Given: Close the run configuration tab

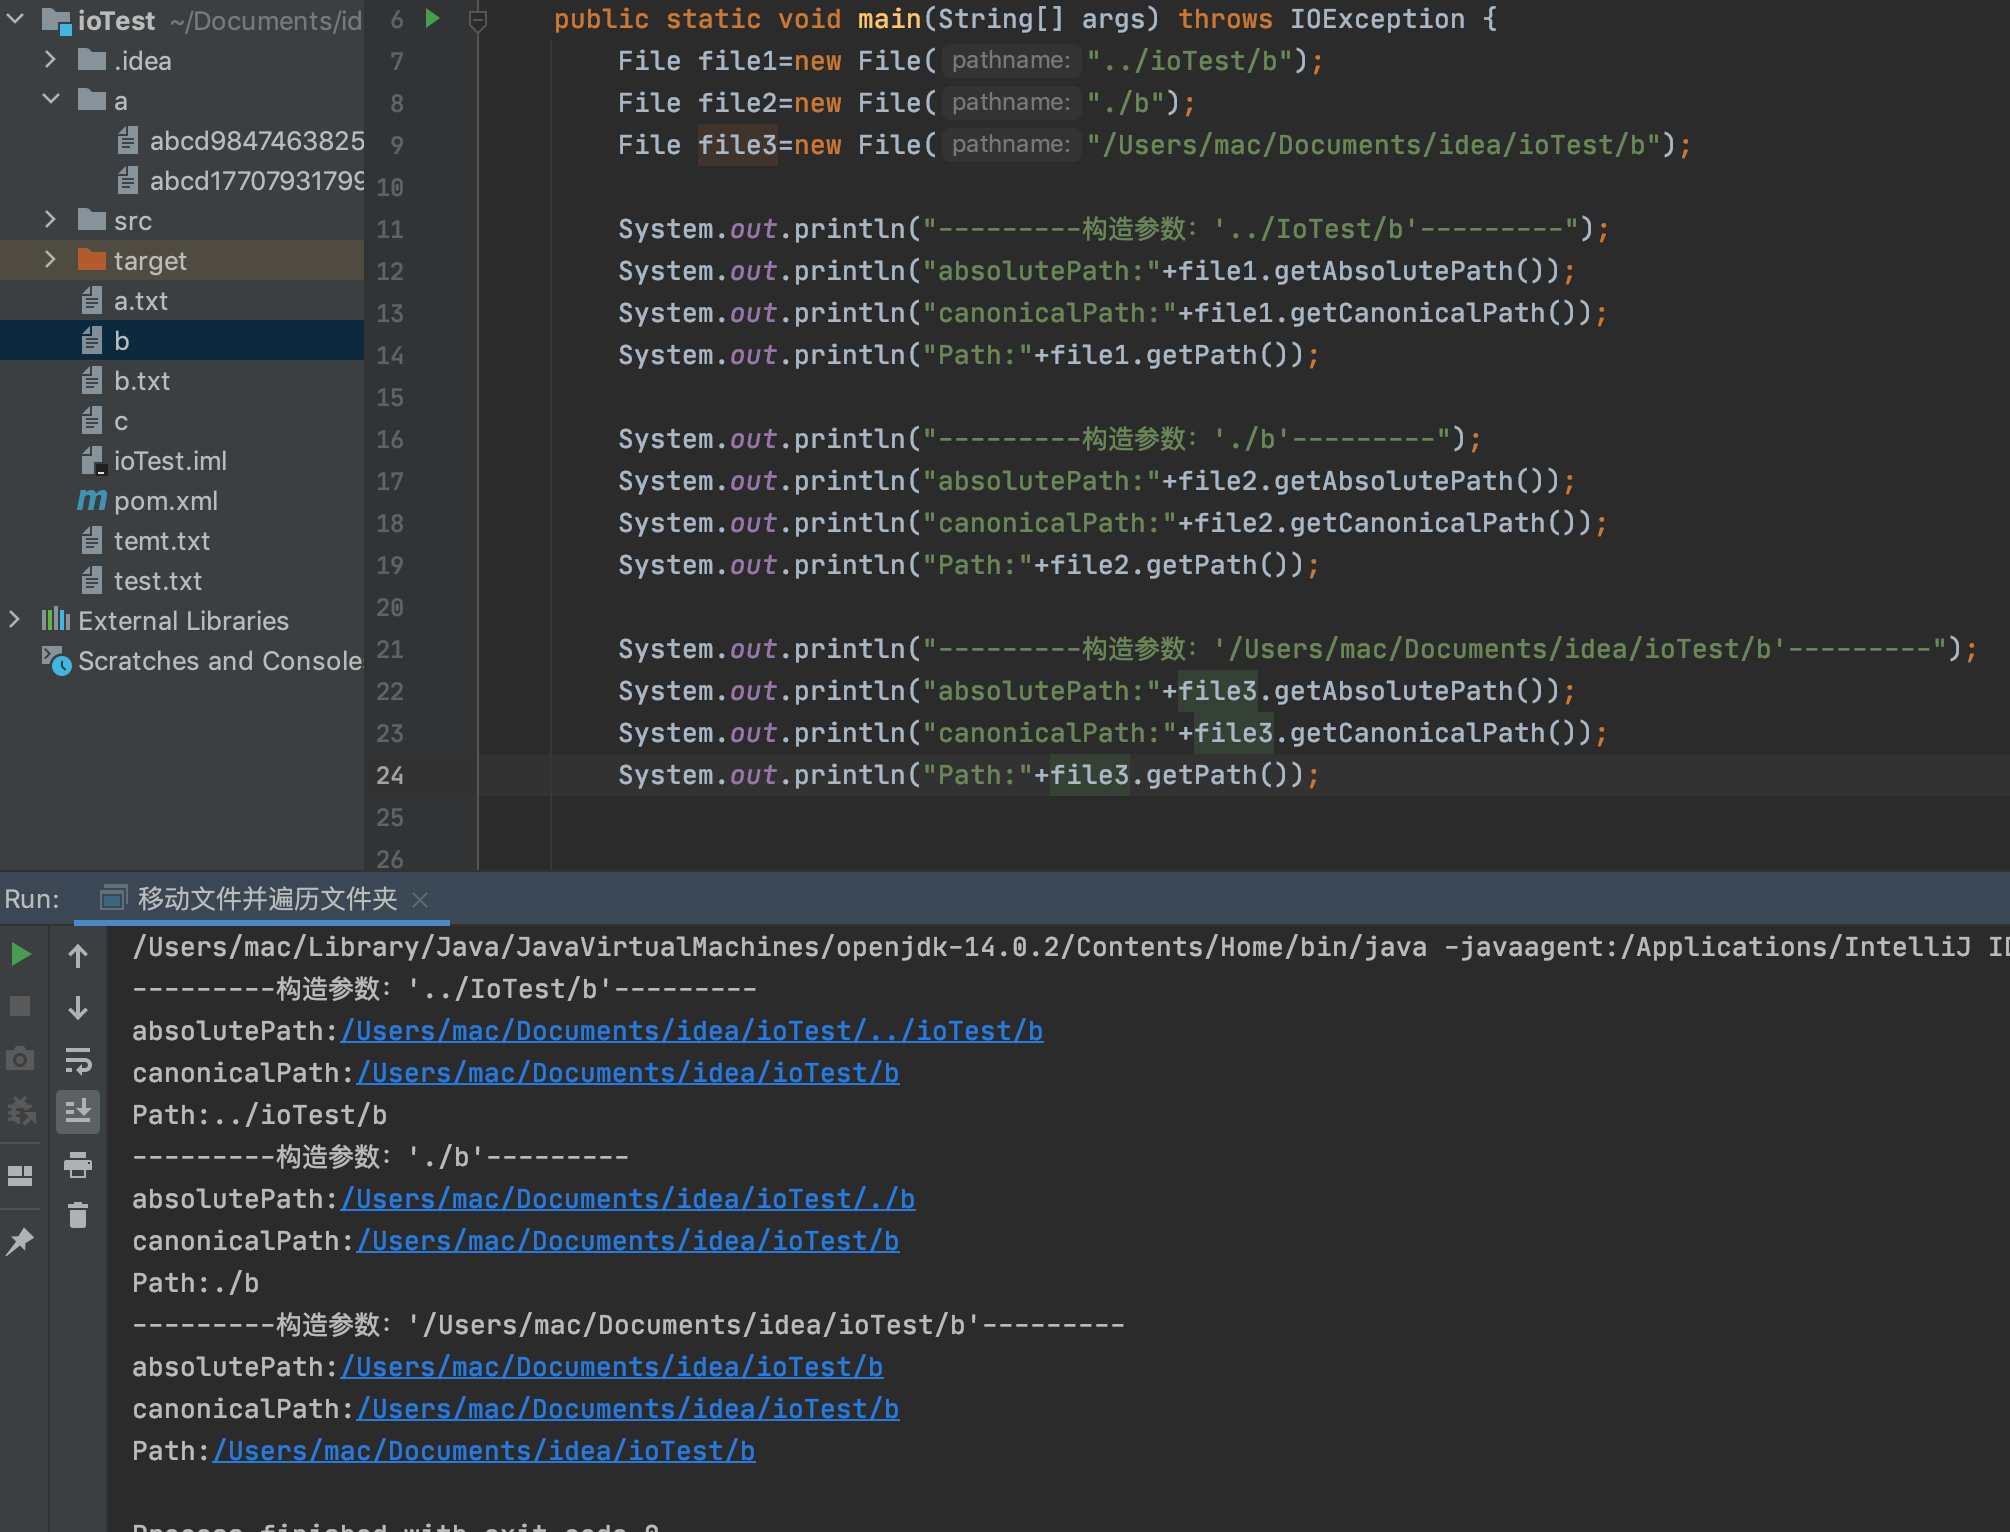Looking at the screenshot, I should [420, 900].
